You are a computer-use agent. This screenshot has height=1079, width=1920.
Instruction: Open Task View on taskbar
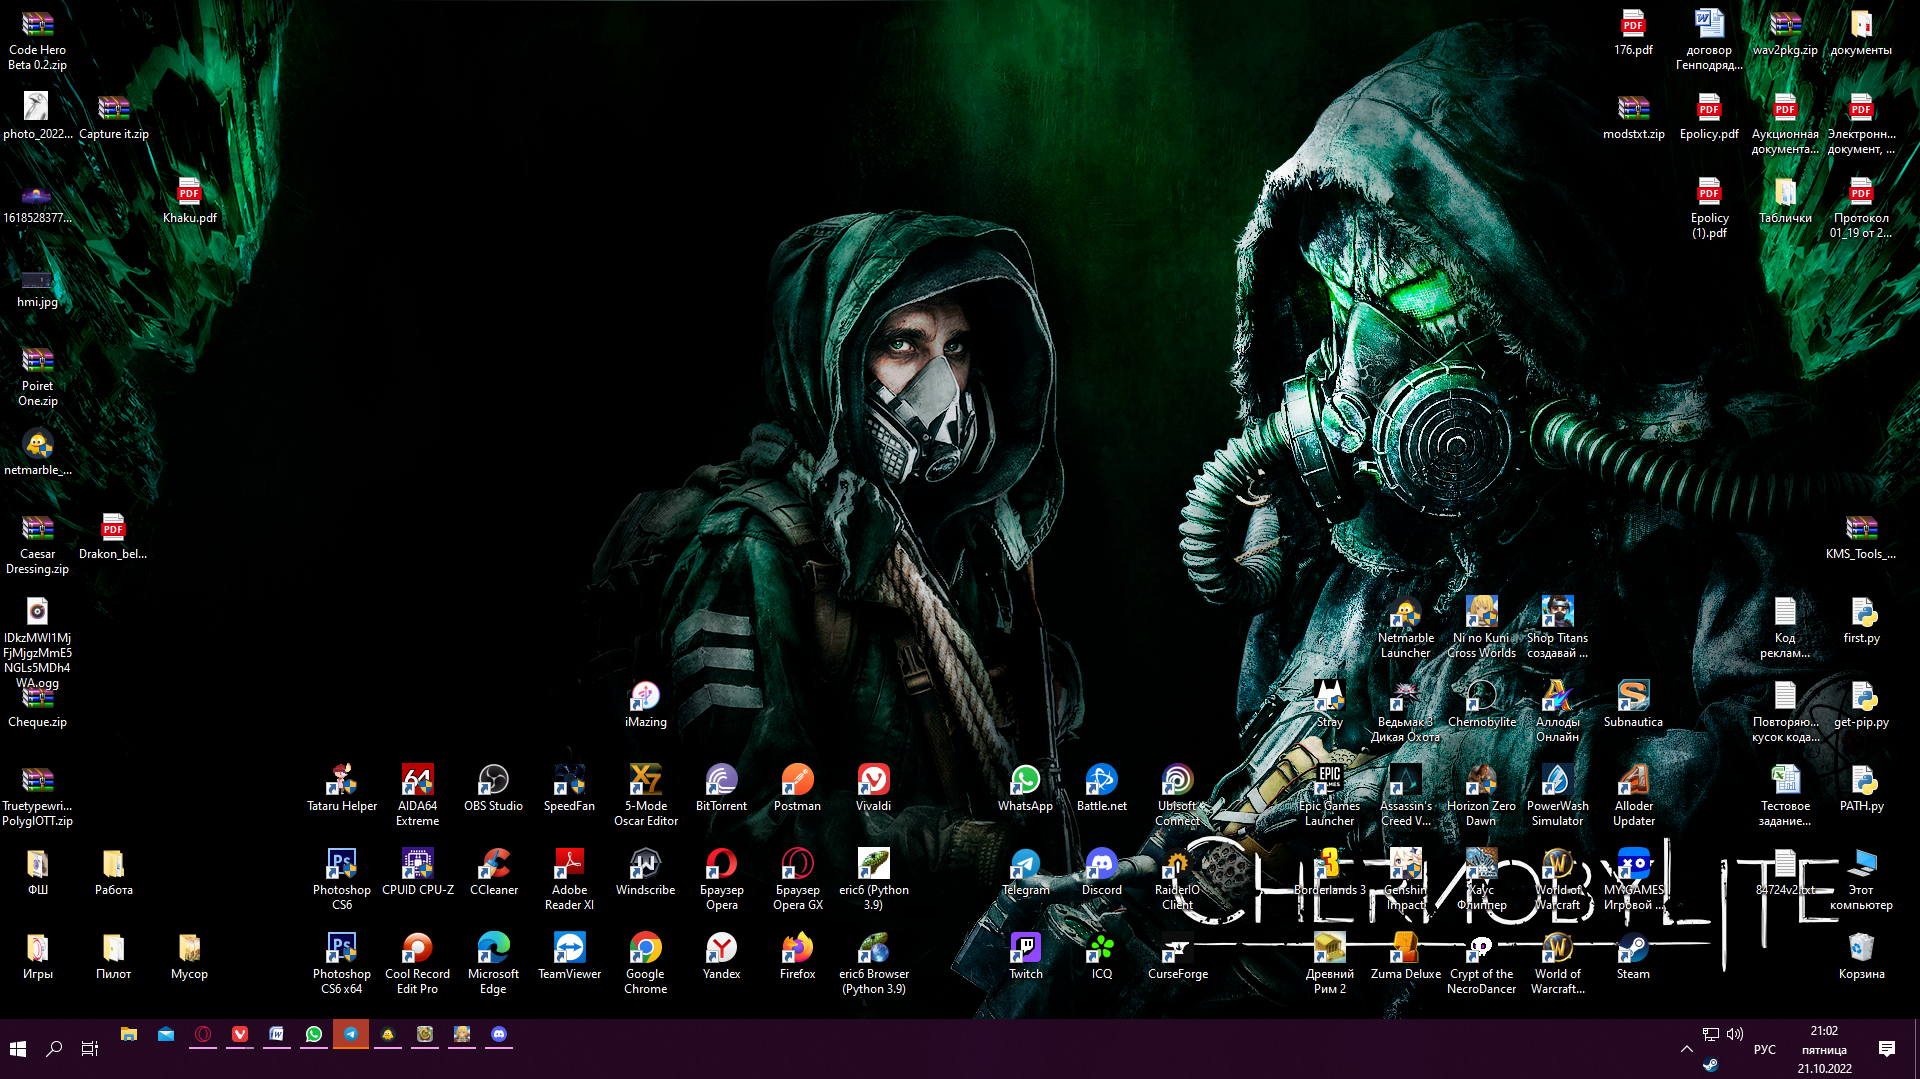(x=90, y=1048)
